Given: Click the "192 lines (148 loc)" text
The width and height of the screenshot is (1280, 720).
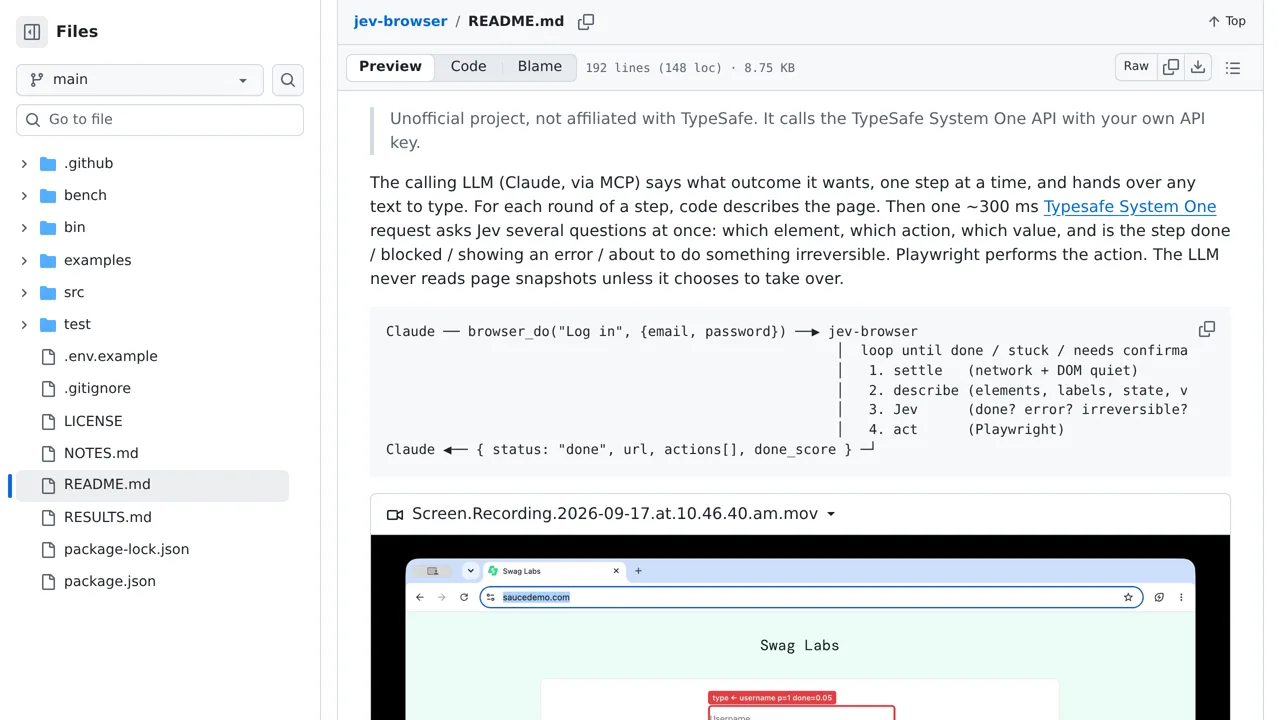Looking at the screenshot, I should point(654,68).
